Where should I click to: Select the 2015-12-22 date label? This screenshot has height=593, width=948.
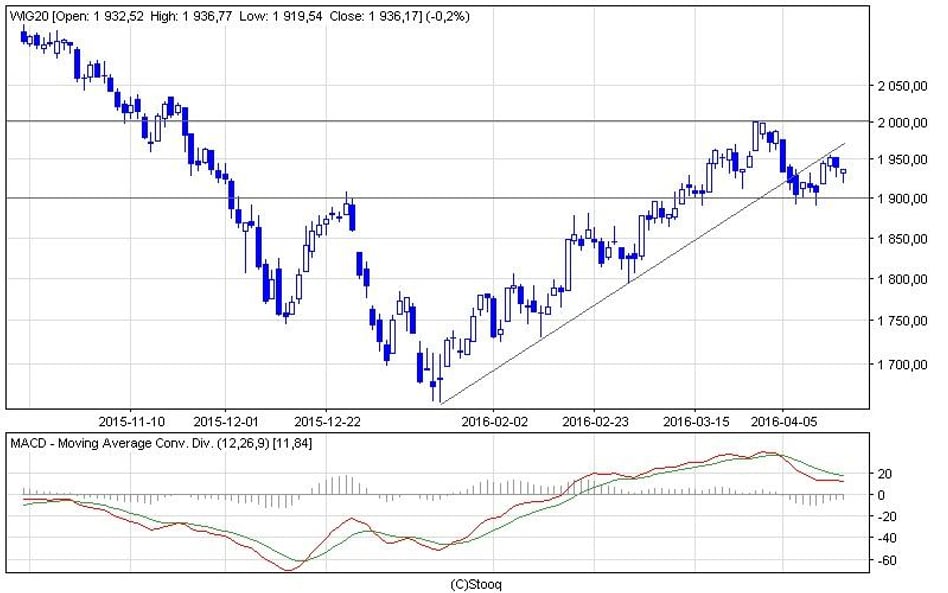click(x=329, y=420)
